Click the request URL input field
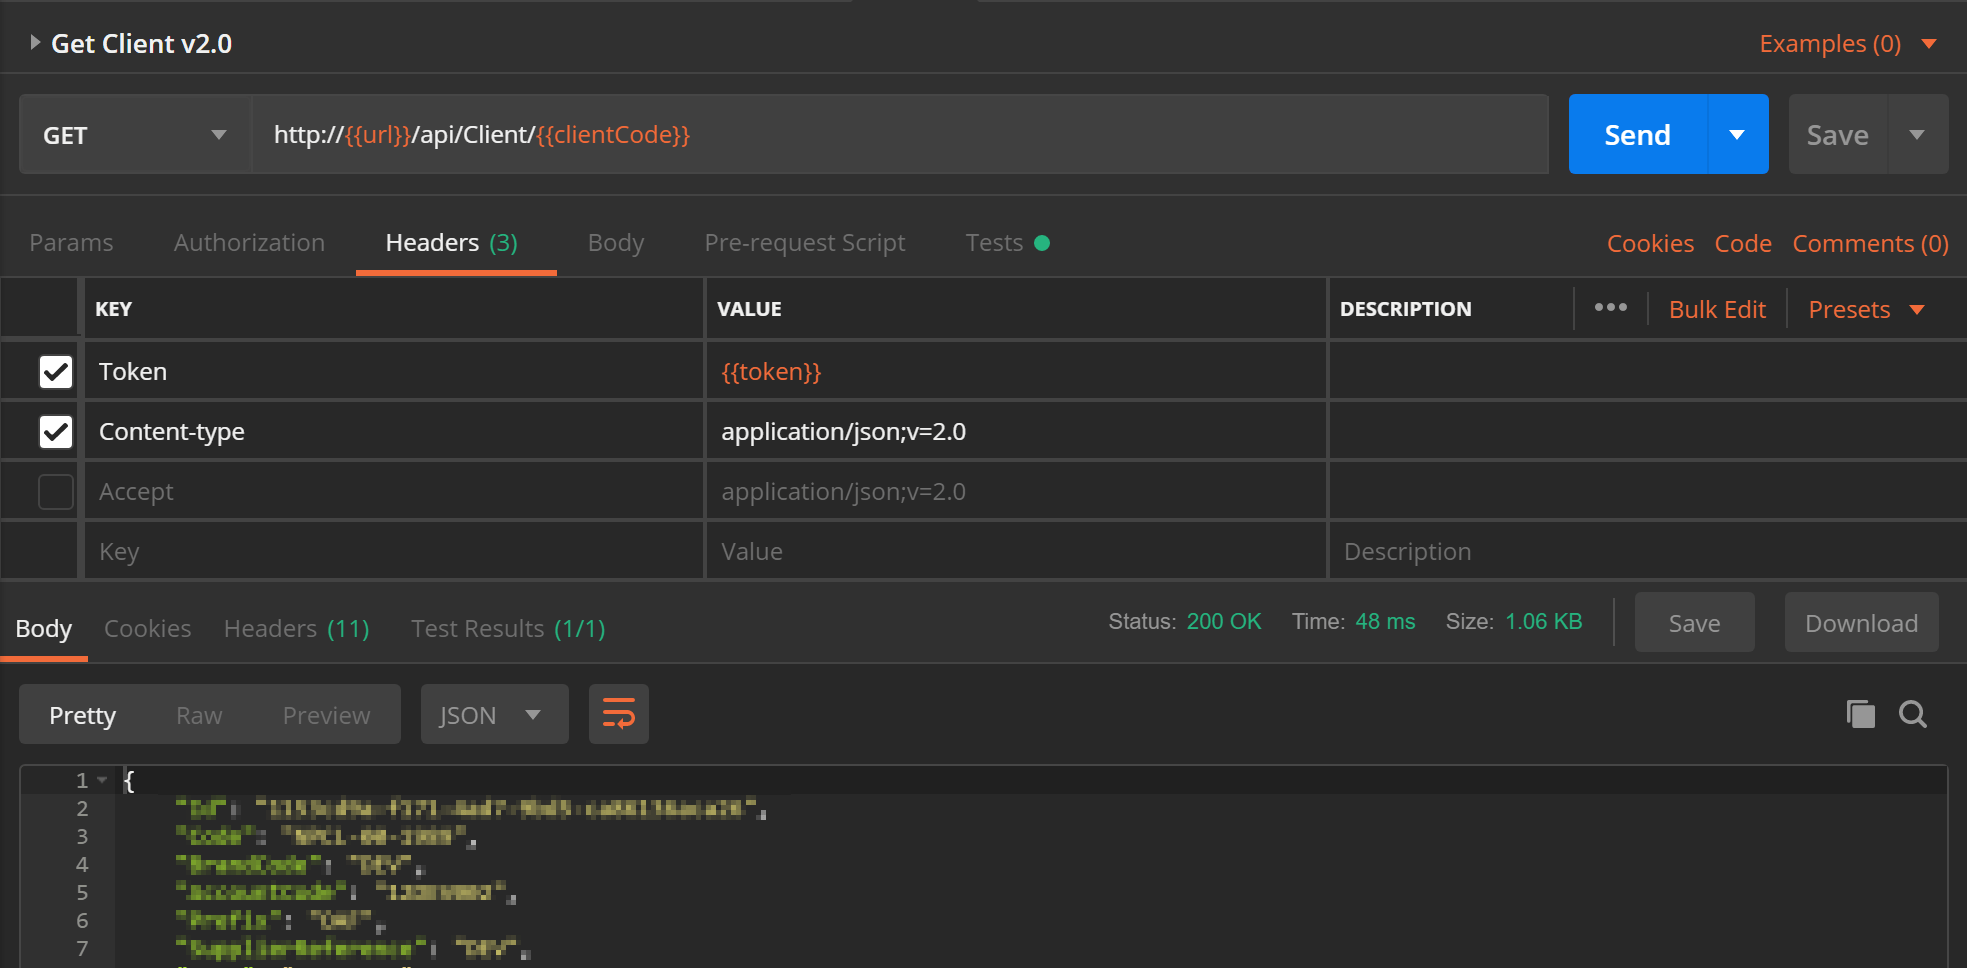The height and width of the screenshot is (968, 1967). [x=900, y=135]
